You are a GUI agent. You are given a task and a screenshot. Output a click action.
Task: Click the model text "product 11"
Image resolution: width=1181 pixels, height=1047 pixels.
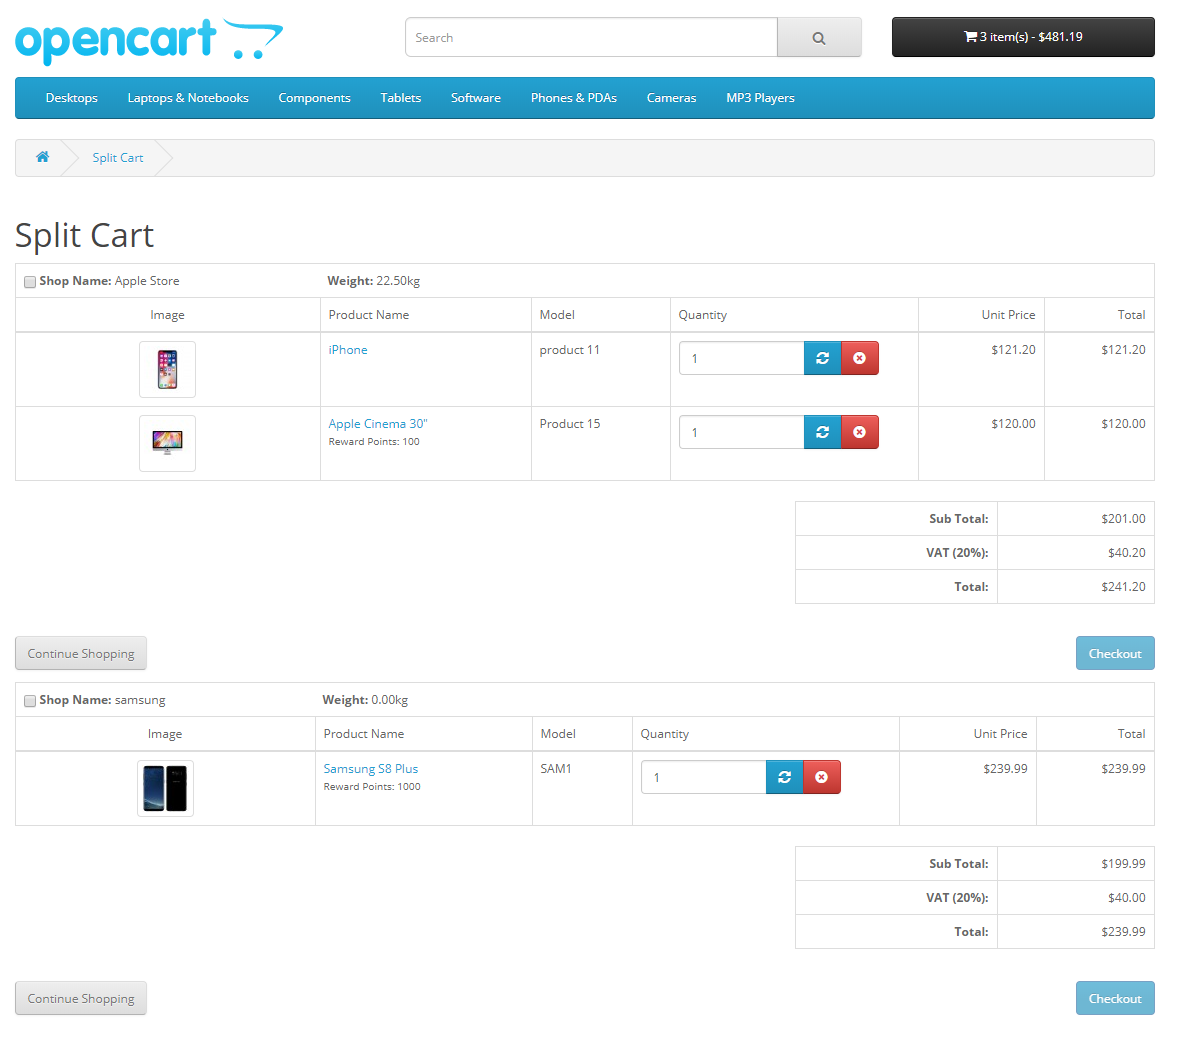[x=569, y=350]
